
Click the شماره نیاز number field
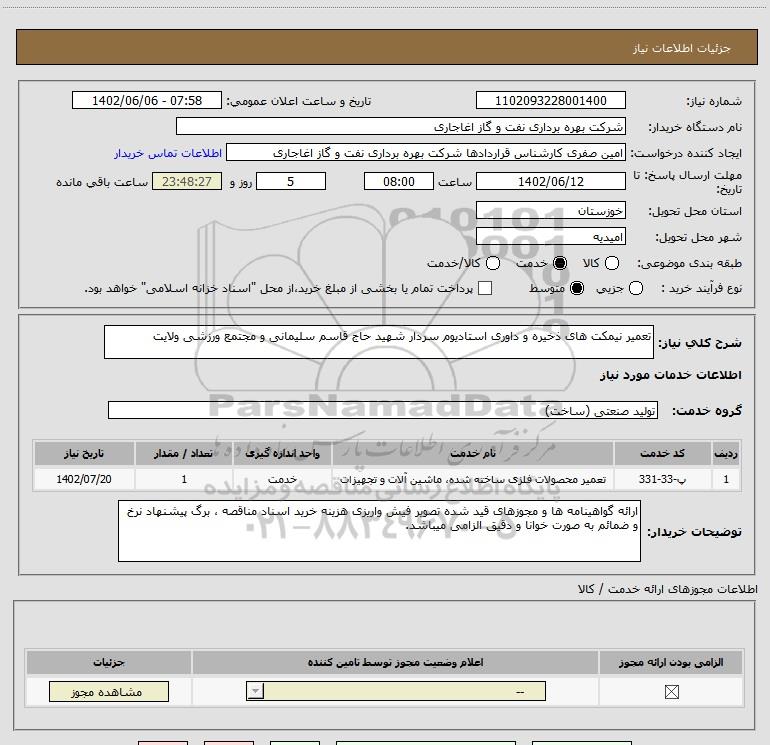click(550, 101)
